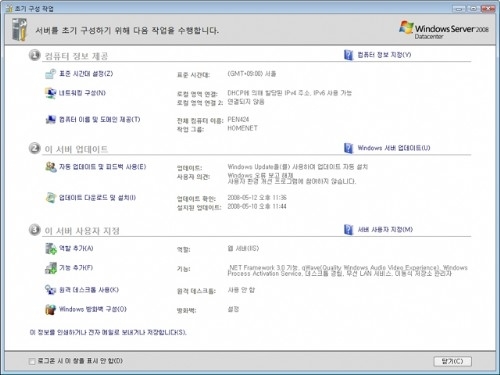Click the time zone setting icon
The height and width of the screenshot is (375, 500).
click(x=50, y=74)
